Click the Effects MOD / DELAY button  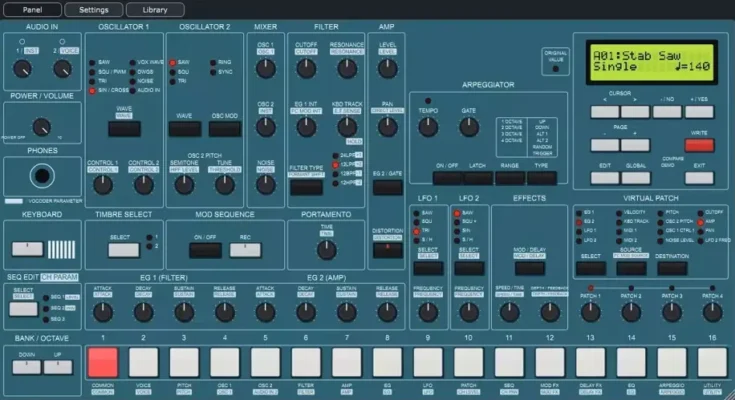click(530, 269)
